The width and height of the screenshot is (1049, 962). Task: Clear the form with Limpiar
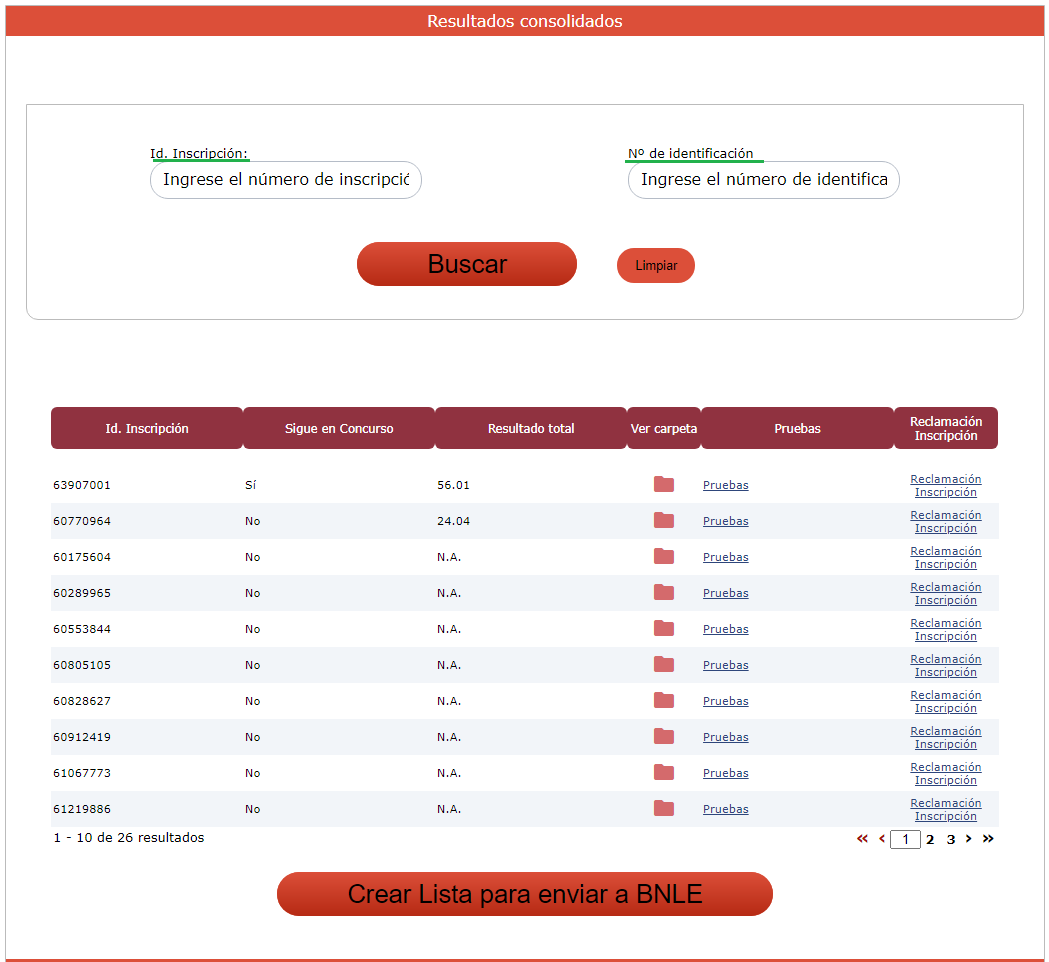pos(656,266)
